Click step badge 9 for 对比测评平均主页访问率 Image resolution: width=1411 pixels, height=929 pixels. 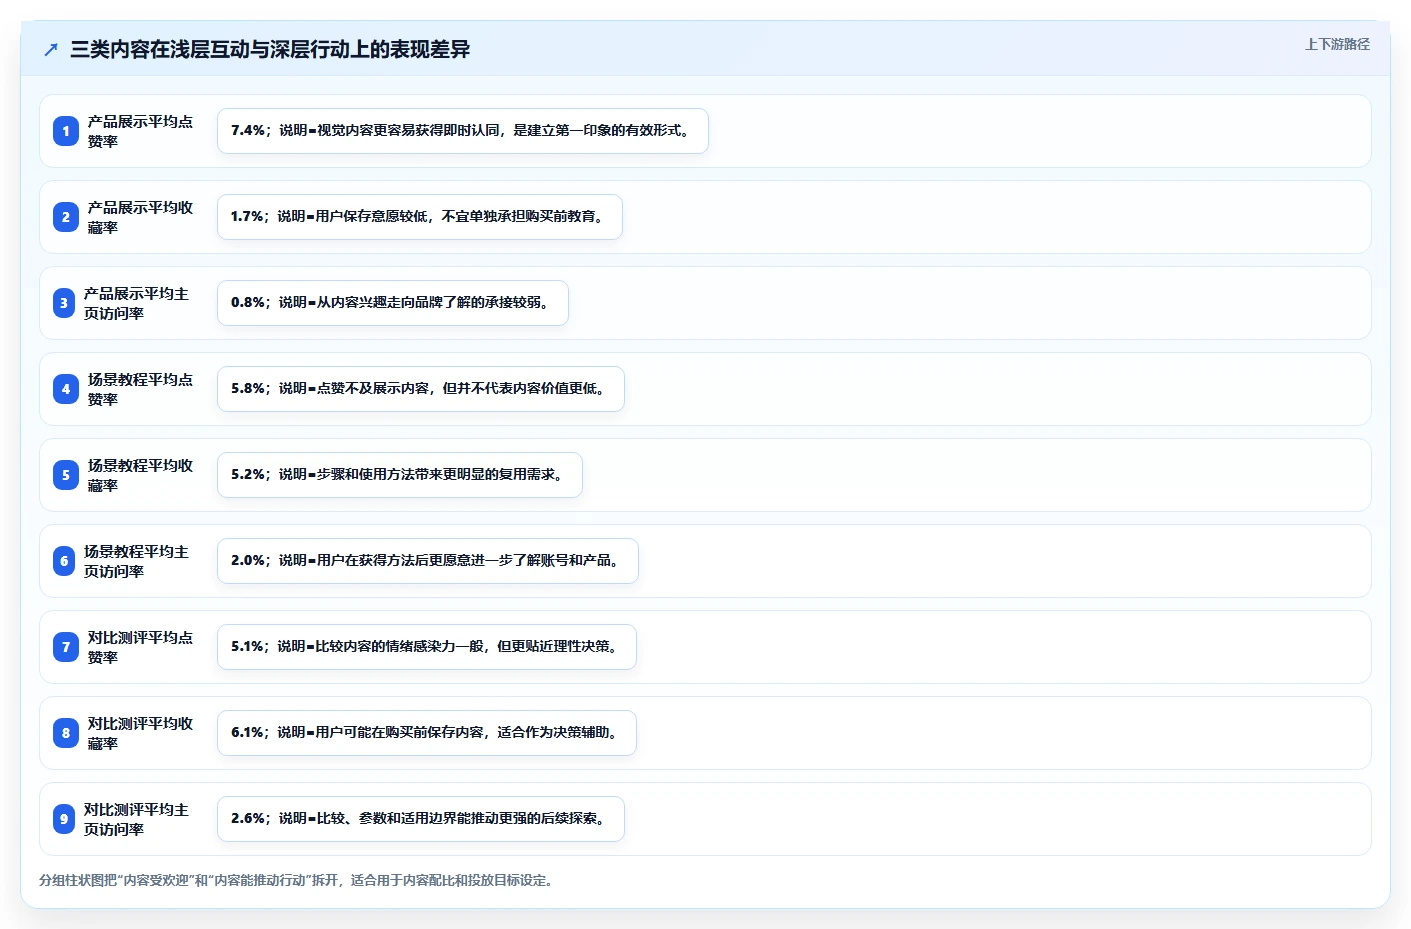64,819
